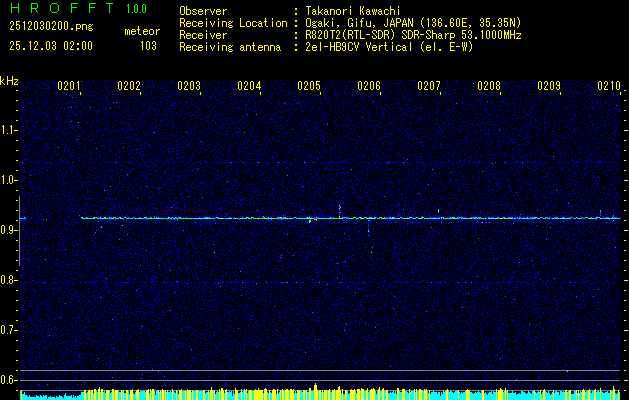Click the 1.1 kHz axis label
The width and height of the screenshot is (629, 400).
click(9, 130)
